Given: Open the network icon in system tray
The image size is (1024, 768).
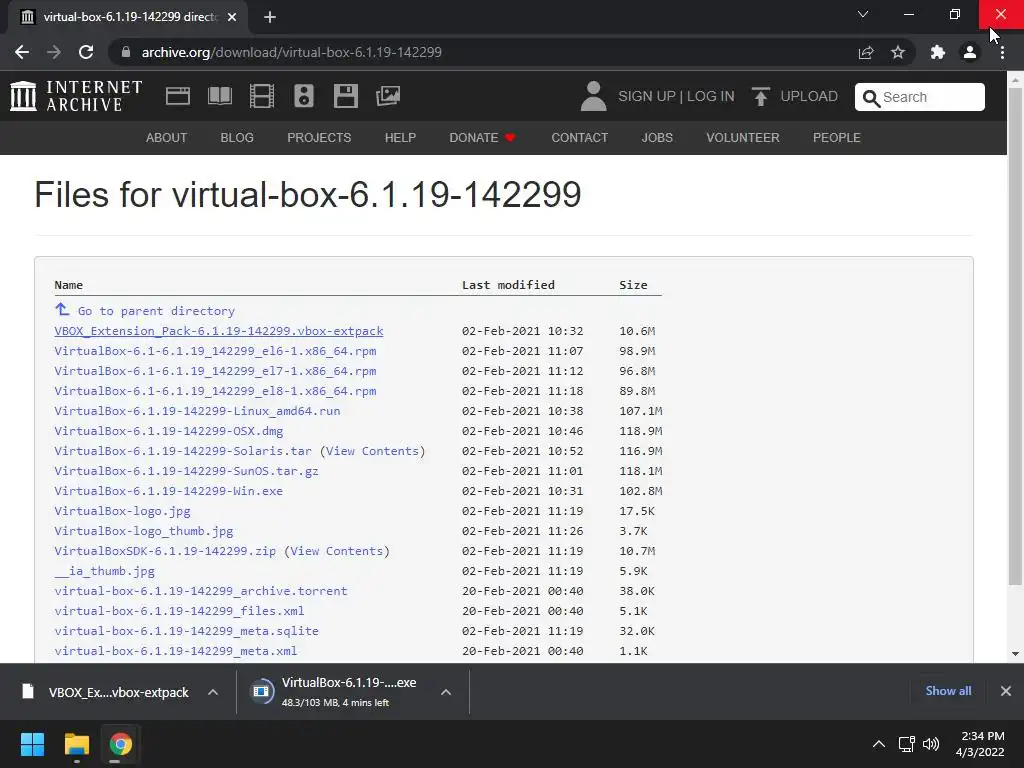Looking at the screenshot, I should pyautogui.click(x=906, y=744).
